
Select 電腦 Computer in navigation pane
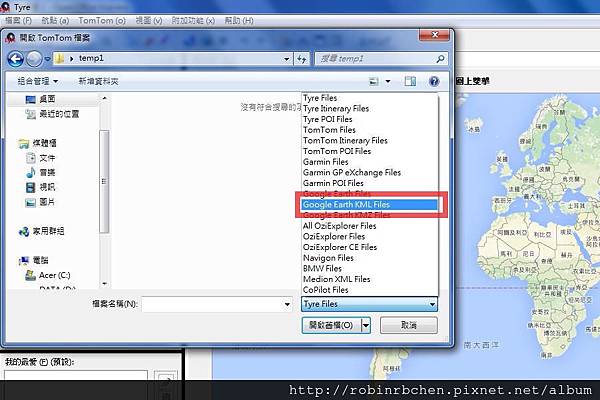tap(34, 260)
